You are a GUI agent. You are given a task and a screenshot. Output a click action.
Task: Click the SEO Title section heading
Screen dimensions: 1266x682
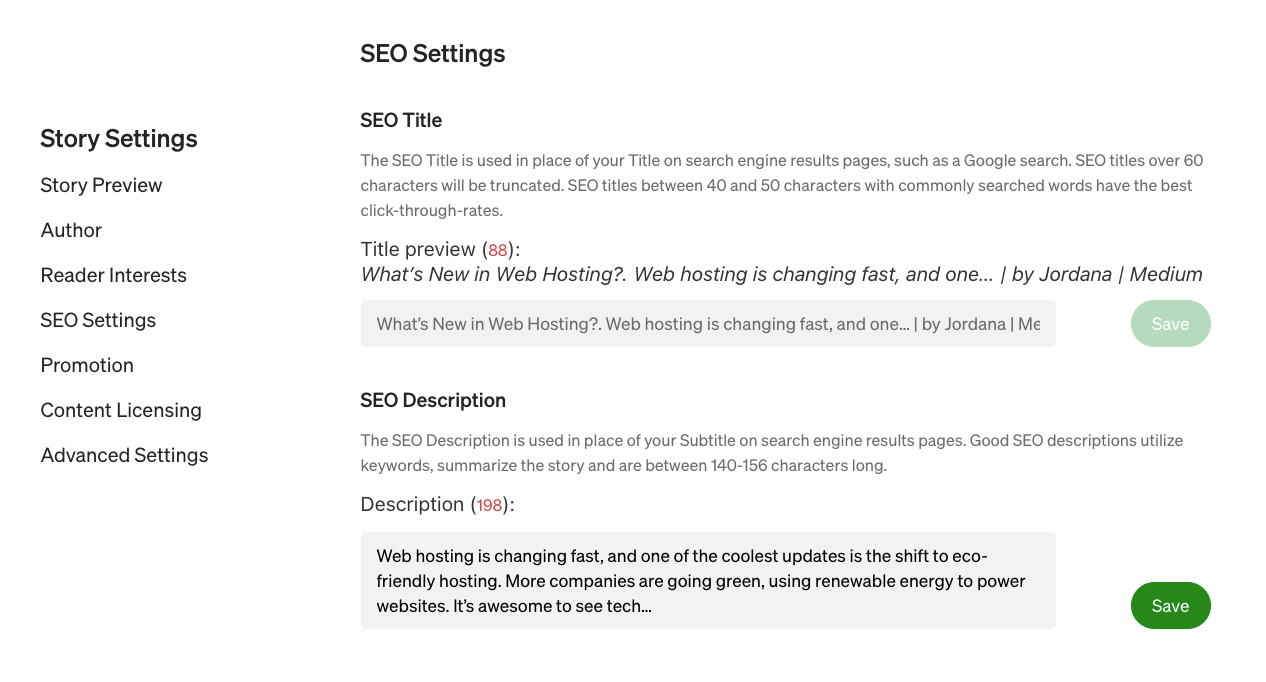(x=401, y=120)
